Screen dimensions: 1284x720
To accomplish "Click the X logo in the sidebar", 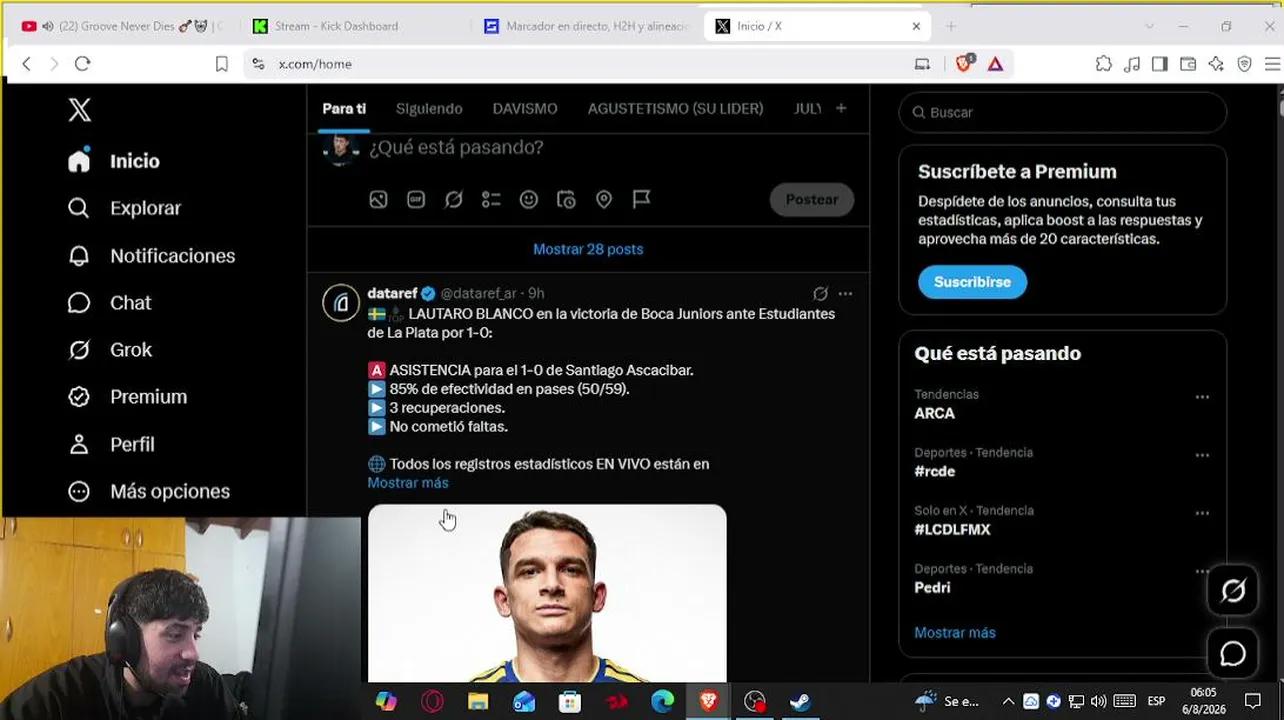I will click(79, 110).
